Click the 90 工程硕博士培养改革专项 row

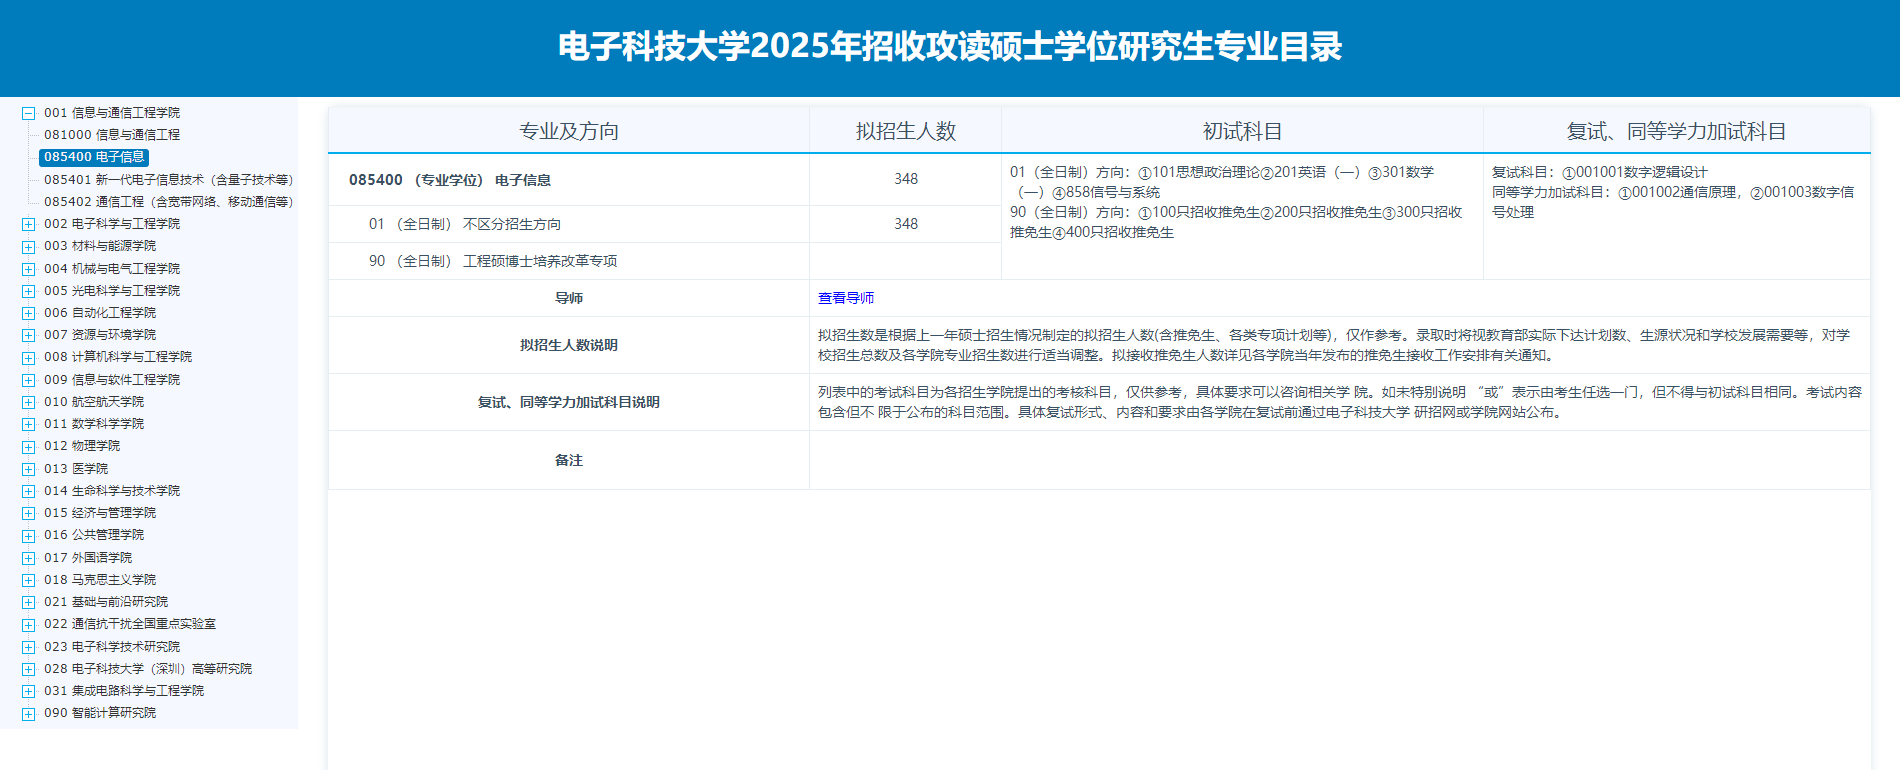(493, 261)
